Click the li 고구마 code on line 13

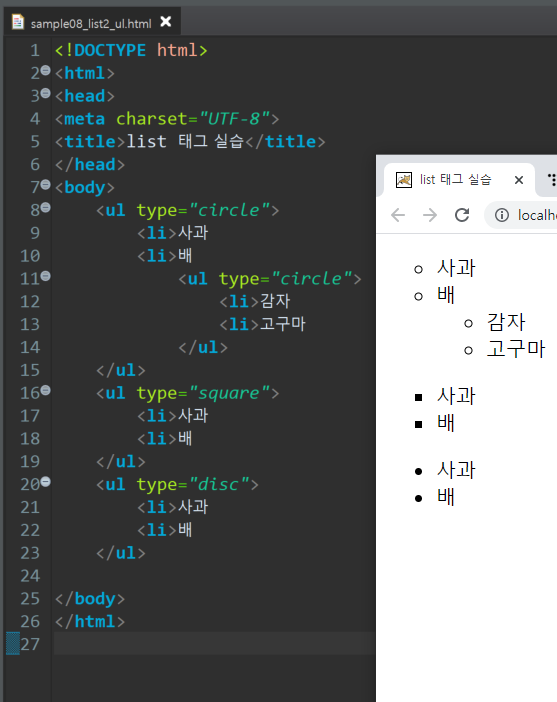263,324
